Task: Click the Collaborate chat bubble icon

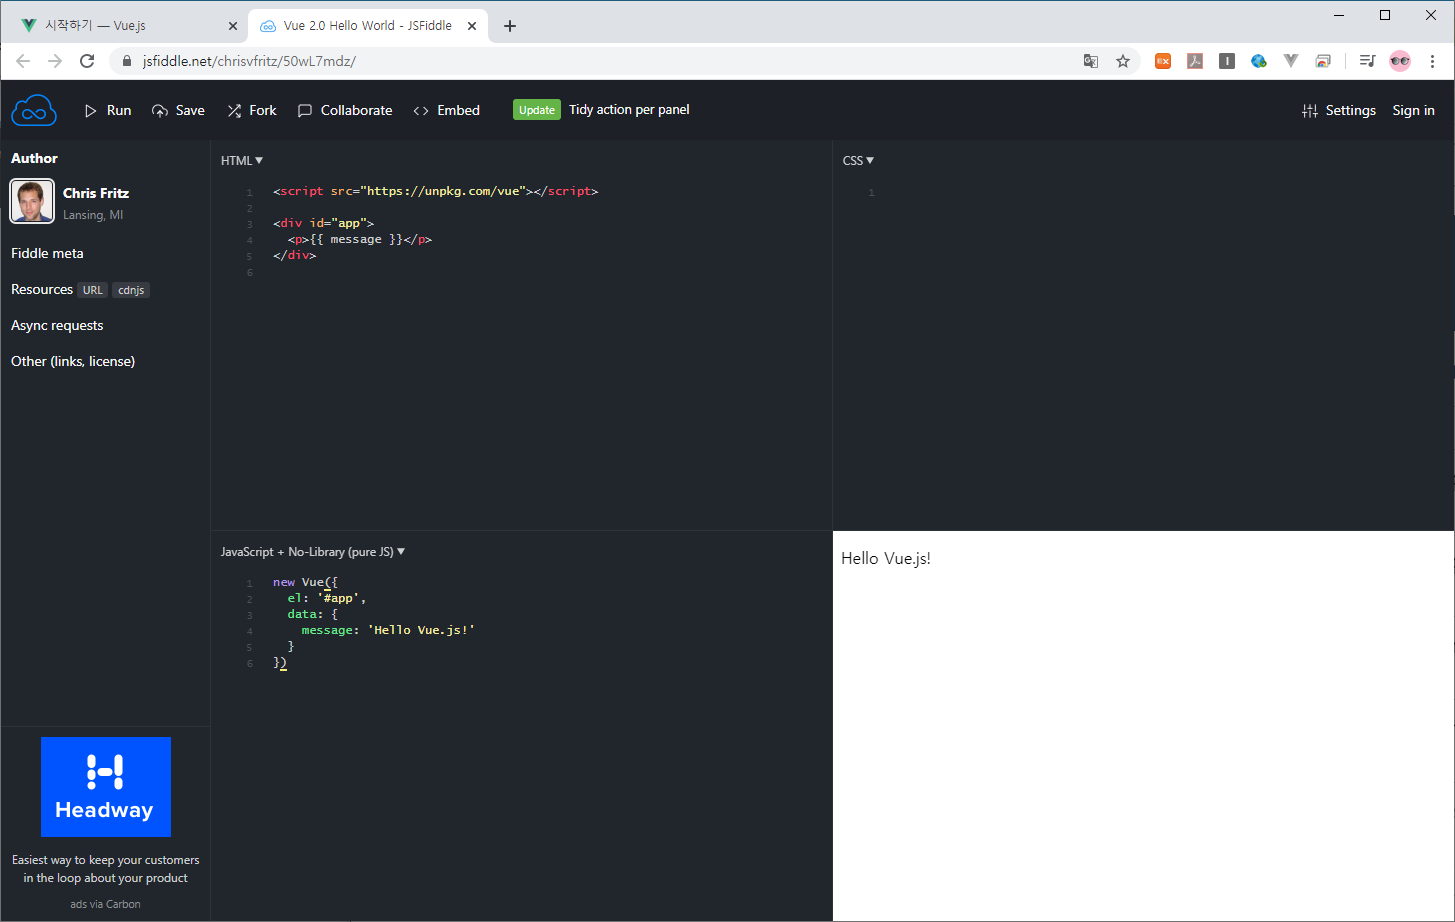Action: click(305, 110)
